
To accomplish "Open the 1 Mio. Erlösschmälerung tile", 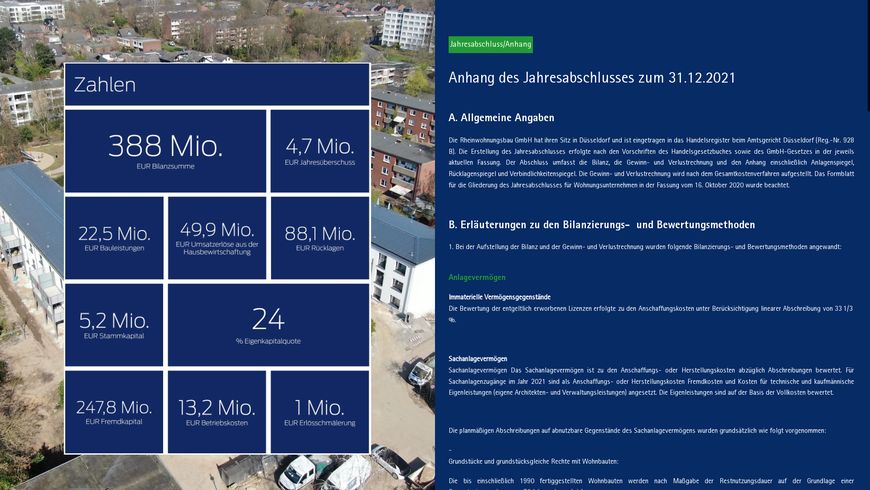I will tap(319, 412).
